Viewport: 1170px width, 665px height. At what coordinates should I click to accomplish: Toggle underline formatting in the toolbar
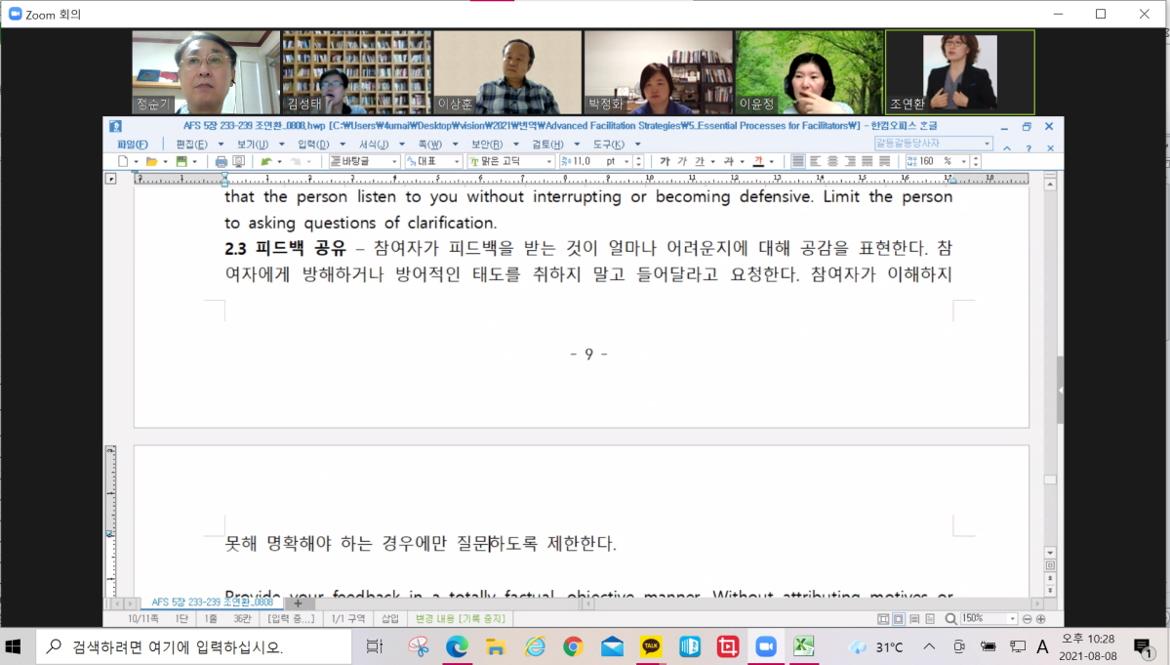[x=698, y=160]
